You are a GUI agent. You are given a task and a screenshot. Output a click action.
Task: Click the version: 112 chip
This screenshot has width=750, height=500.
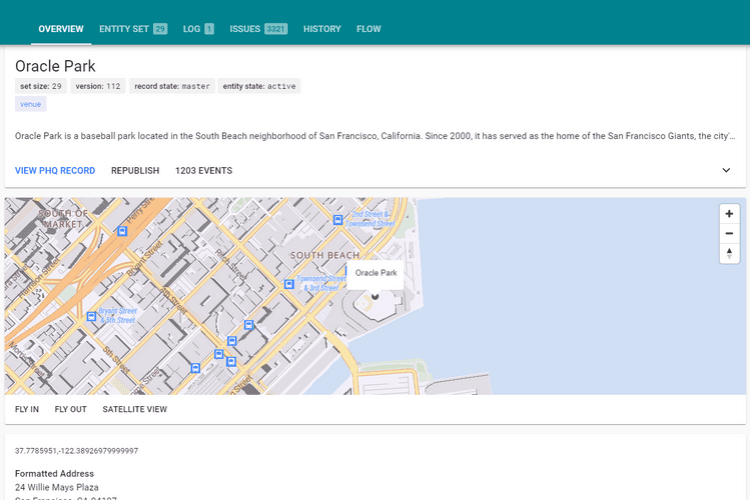point(98,86)
